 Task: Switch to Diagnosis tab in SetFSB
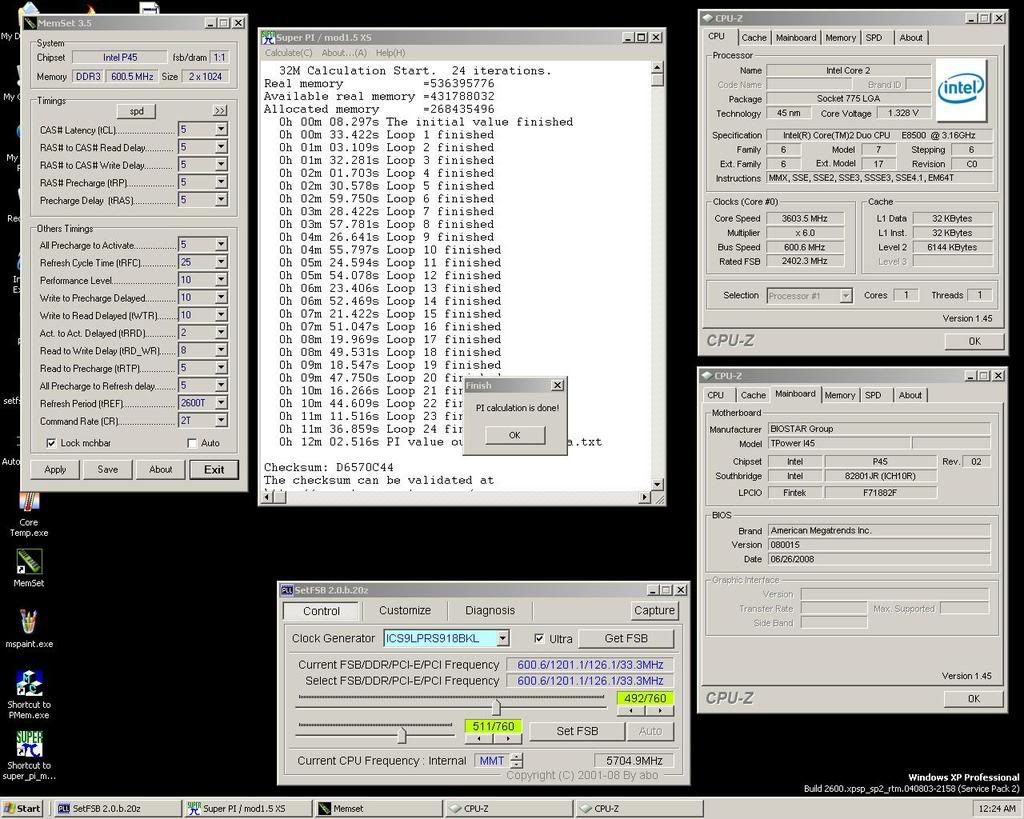tap(490, 610)
